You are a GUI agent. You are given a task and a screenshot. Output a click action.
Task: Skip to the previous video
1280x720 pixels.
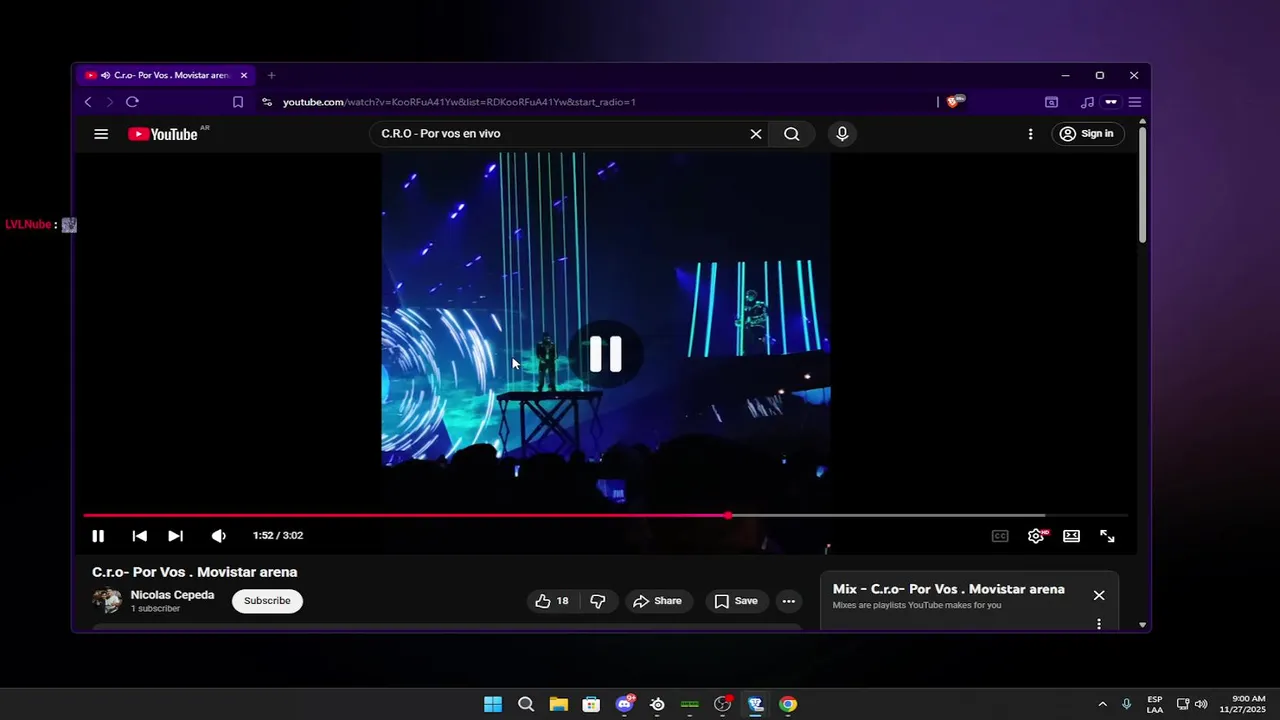[140, 536]
